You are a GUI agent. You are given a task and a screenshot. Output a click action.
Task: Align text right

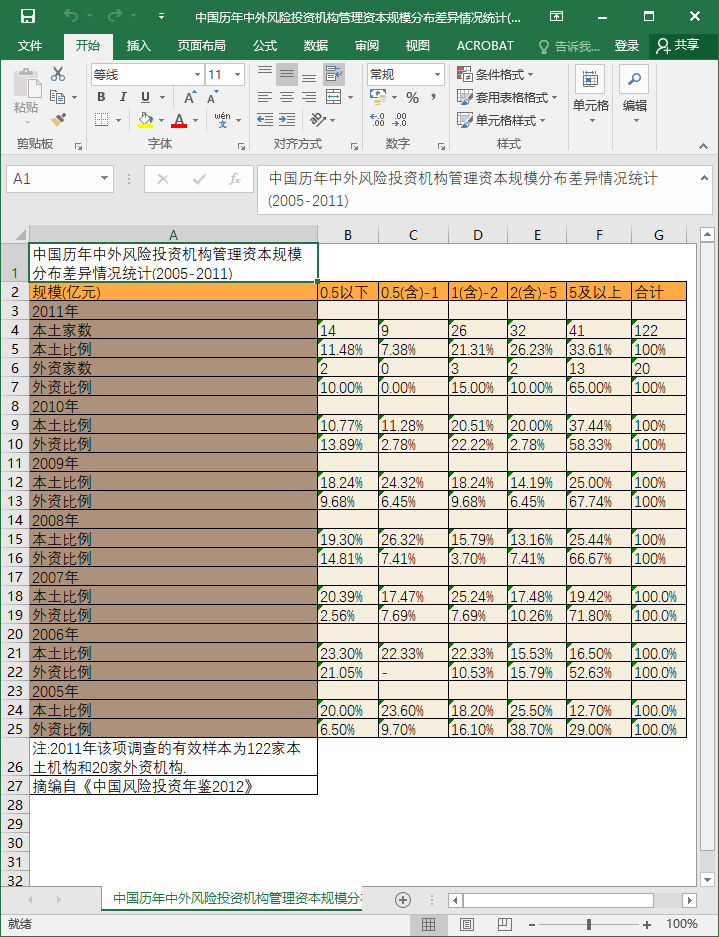309,97
